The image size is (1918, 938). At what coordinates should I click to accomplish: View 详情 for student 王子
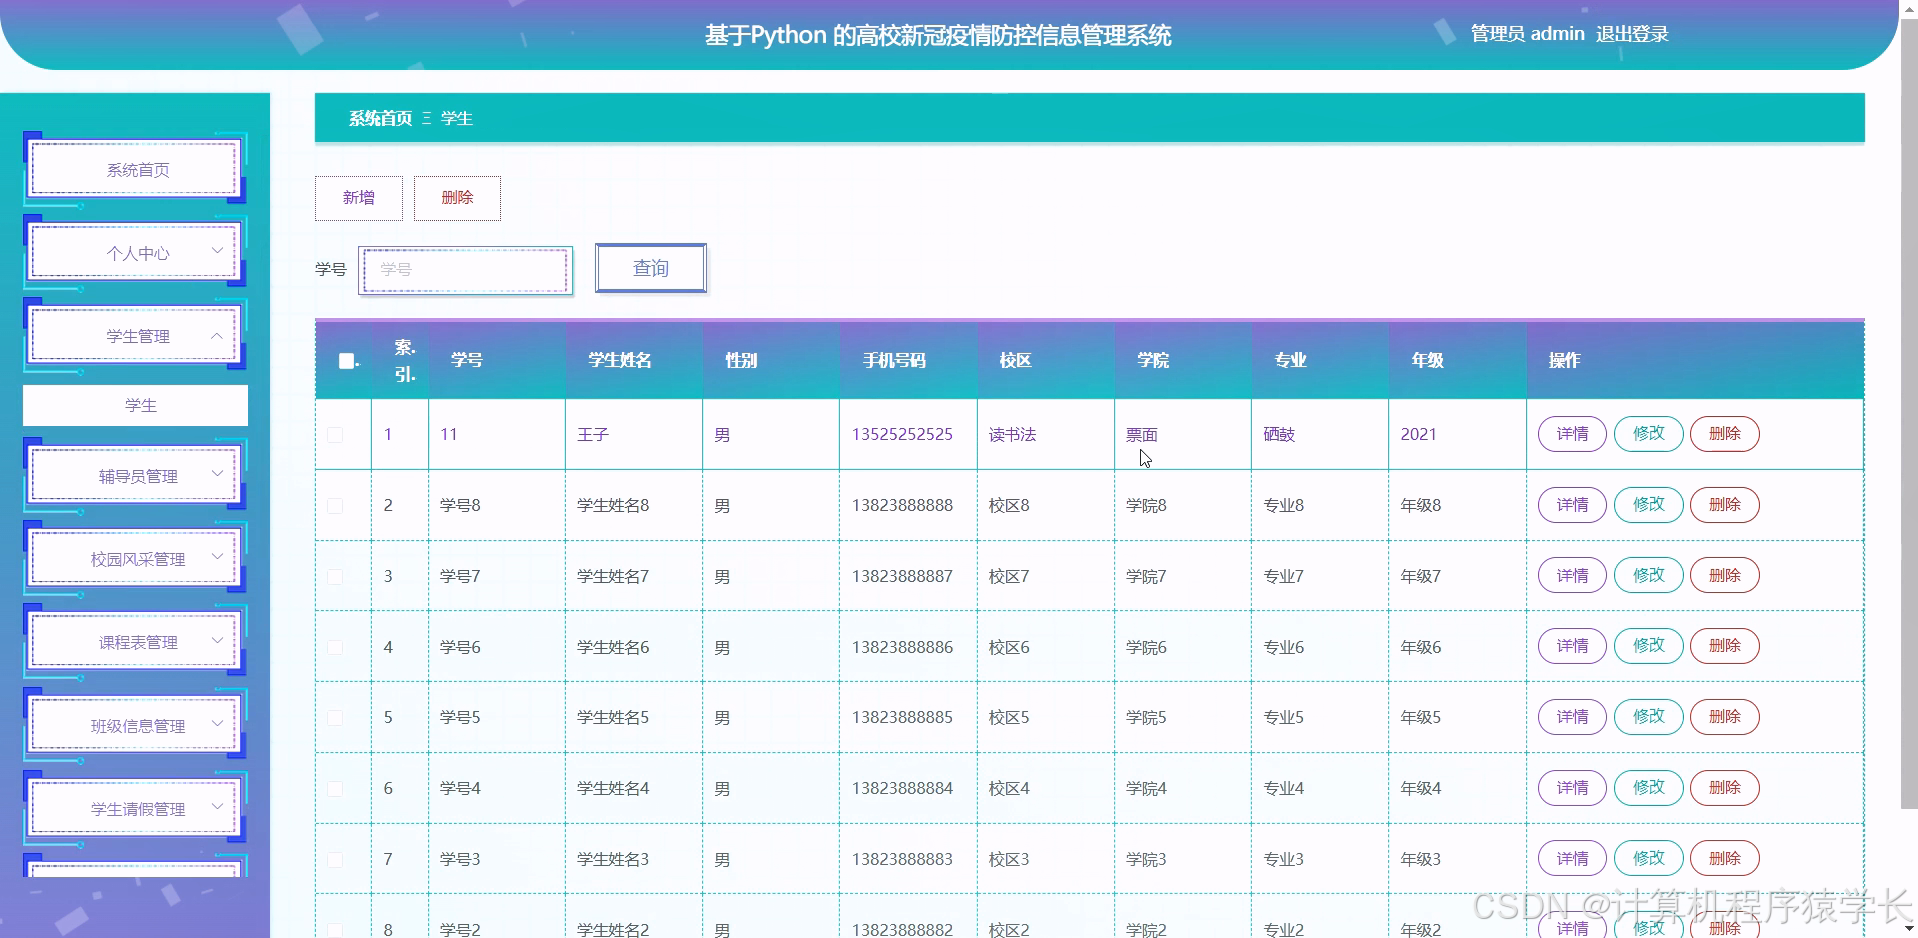(1572, 434)
